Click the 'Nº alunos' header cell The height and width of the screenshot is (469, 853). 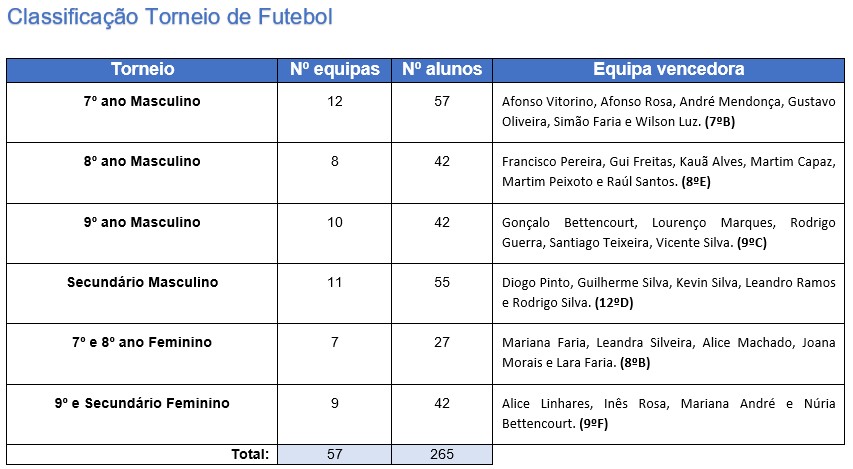tap(442, 70)
